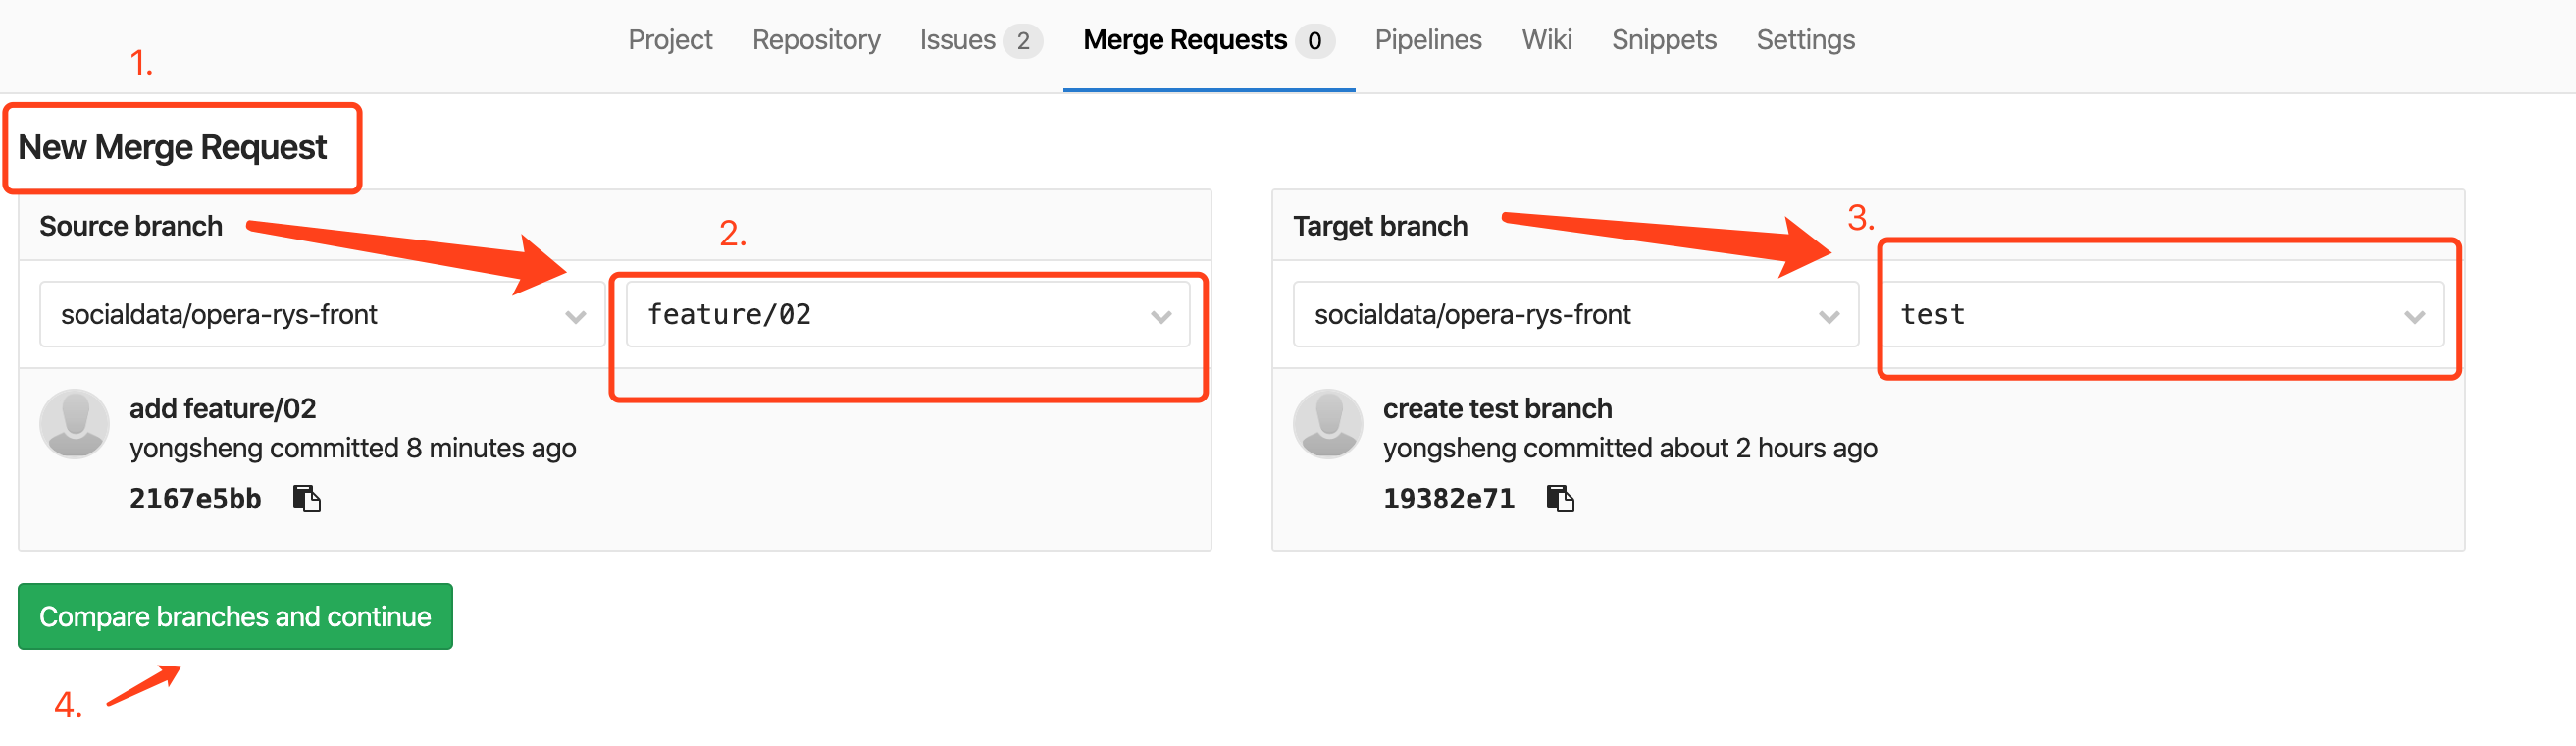
Task: Click the 2167e5bb commit hash
Action: point(195,498)
